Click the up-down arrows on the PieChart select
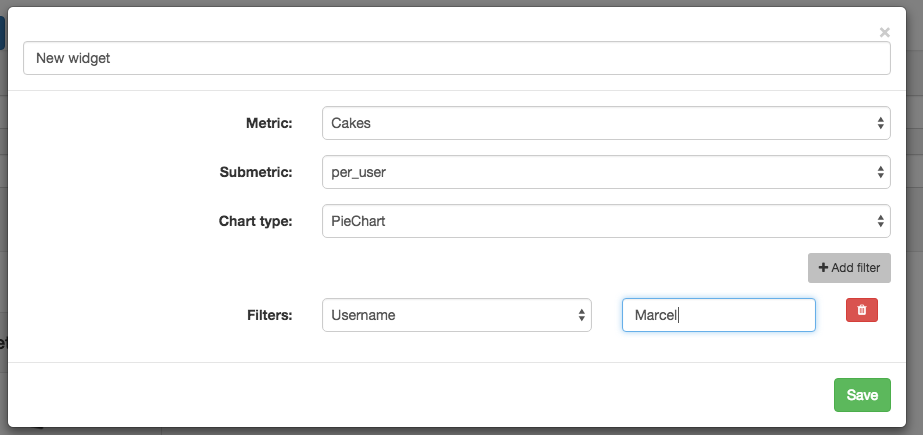 [x=880, y=221]
